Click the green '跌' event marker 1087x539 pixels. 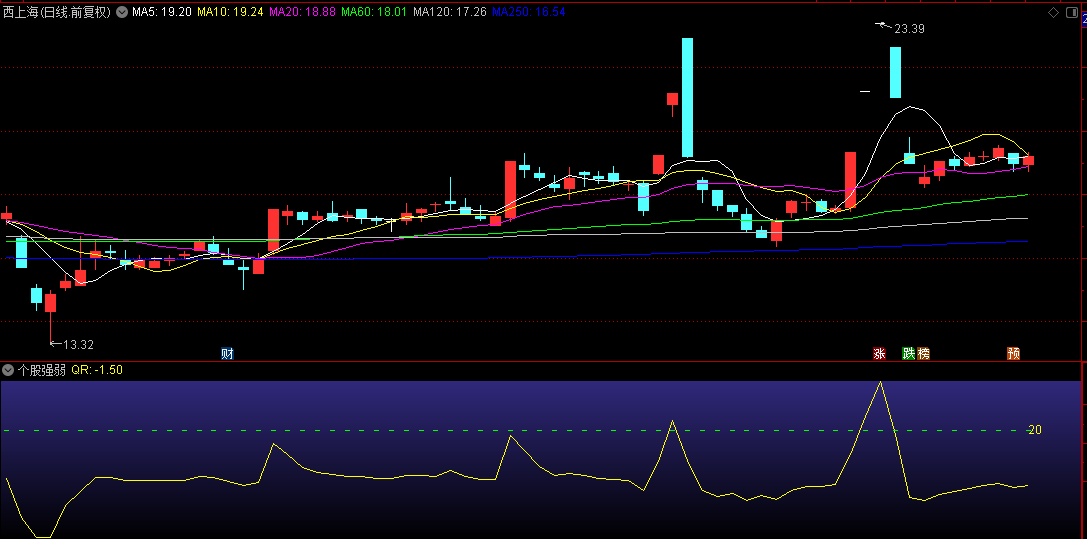point(908,353)
